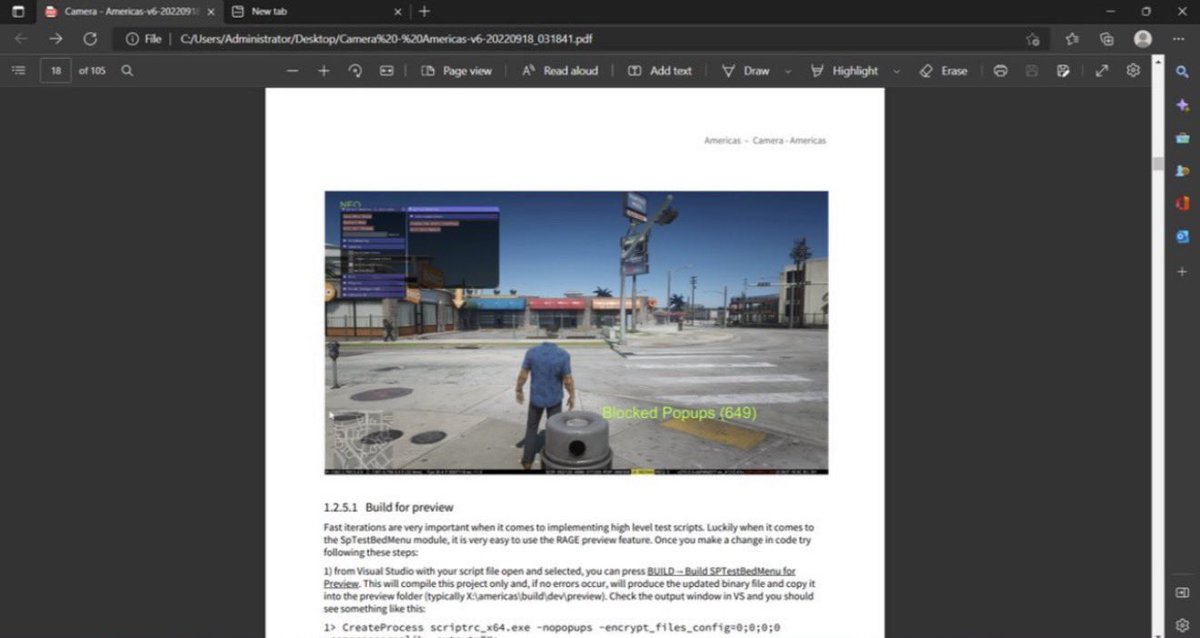Screen dimensions: 1200x638
Task: Open a new browser tab with plus
Action: coord(424,11)
